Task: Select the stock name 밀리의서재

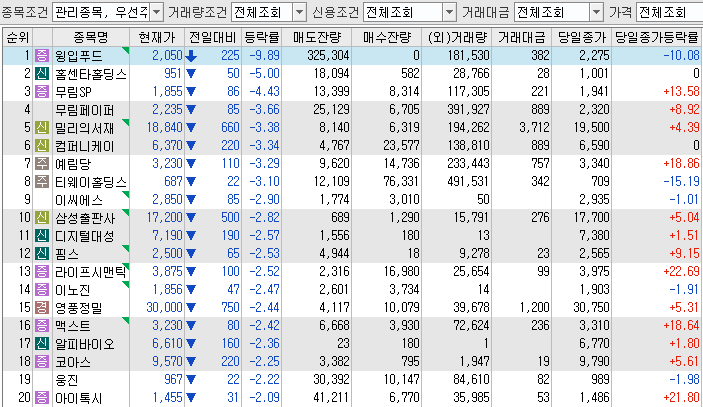Action: 84,128
